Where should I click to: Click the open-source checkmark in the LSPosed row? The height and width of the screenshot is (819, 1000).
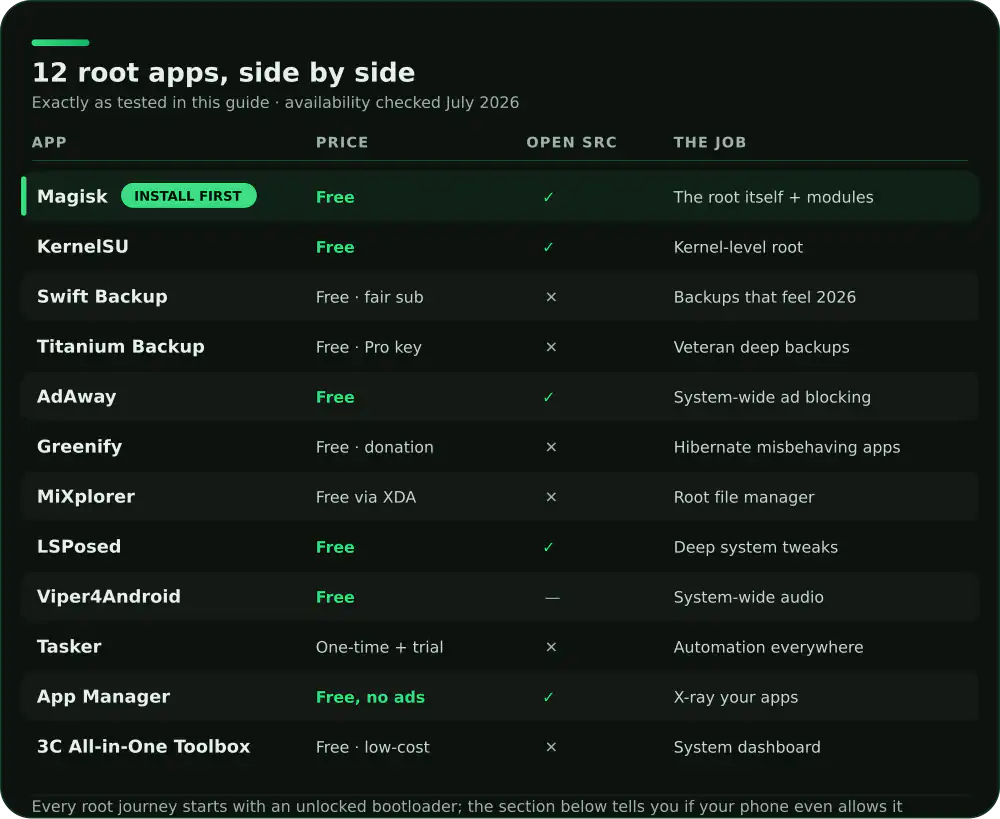[548, 547]
